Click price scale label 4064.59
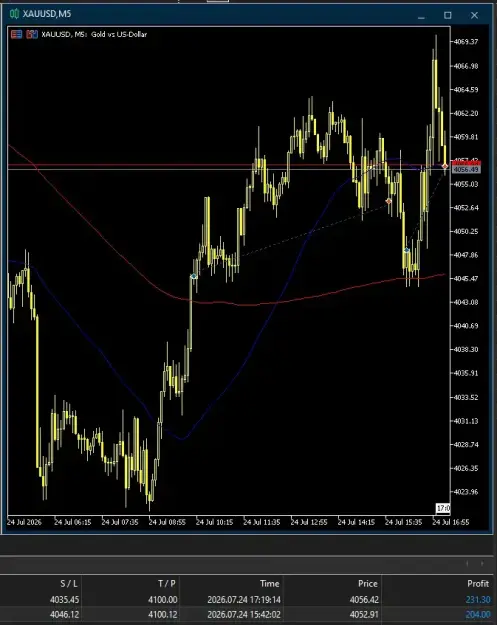The height and width of the screenshot is (625, 497). point(466,89)
